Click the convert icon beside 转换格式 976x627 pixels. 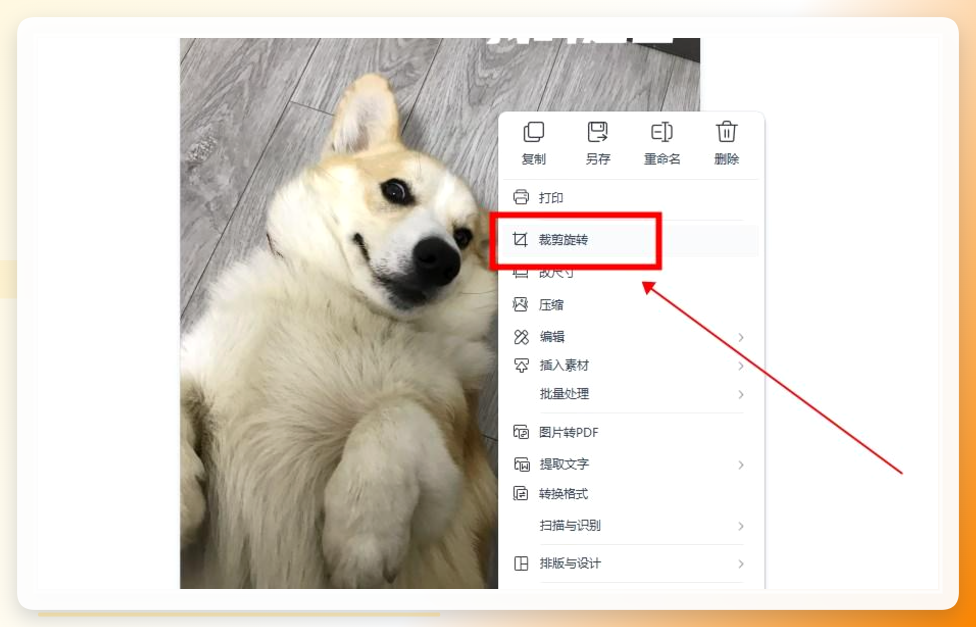click(x=520, y=494)
